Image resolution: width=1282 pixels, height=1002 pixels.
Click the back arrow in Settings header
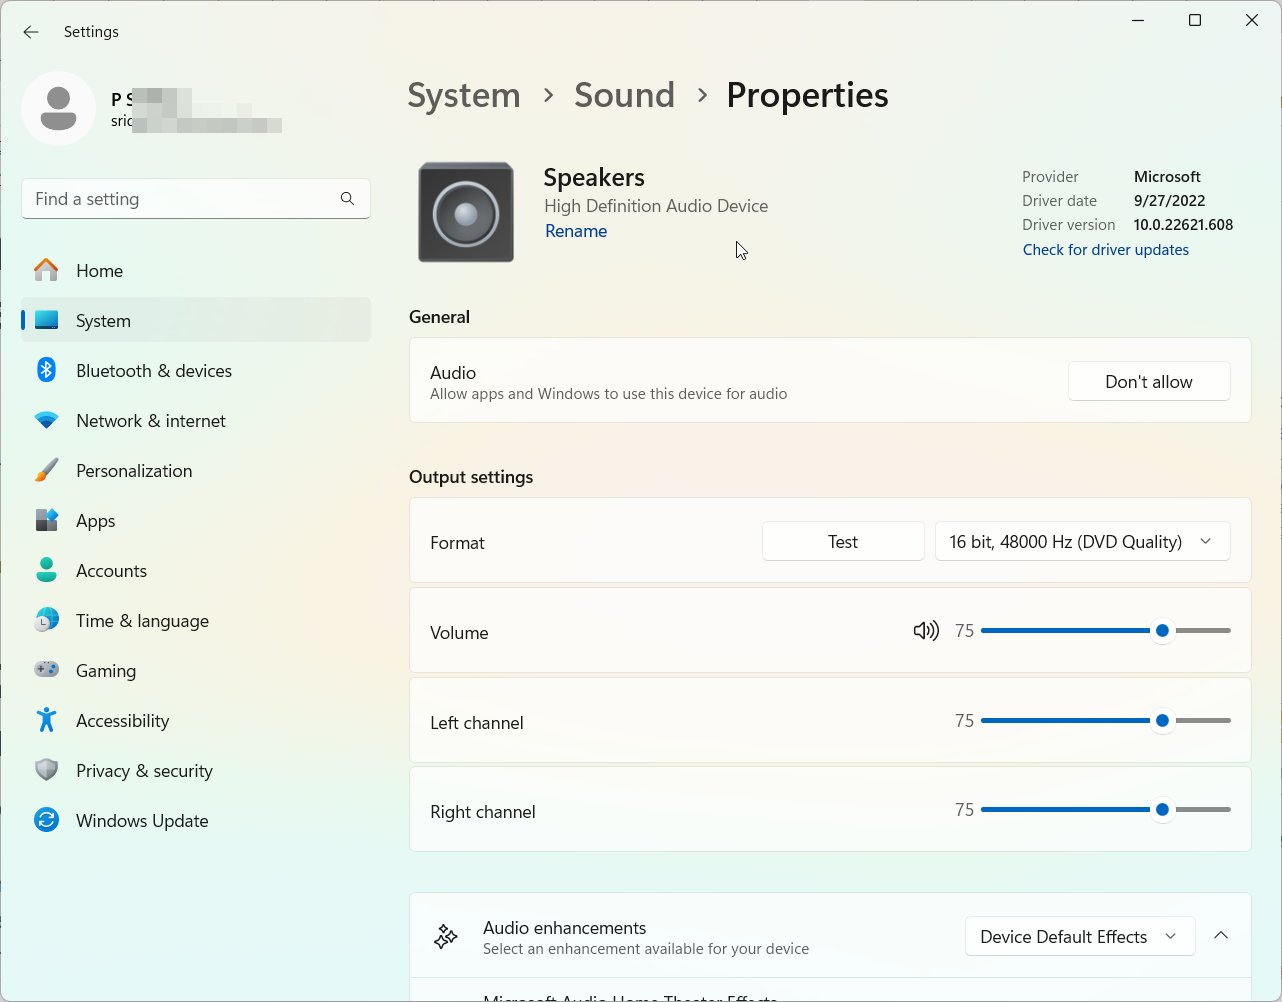pos(31,32)
